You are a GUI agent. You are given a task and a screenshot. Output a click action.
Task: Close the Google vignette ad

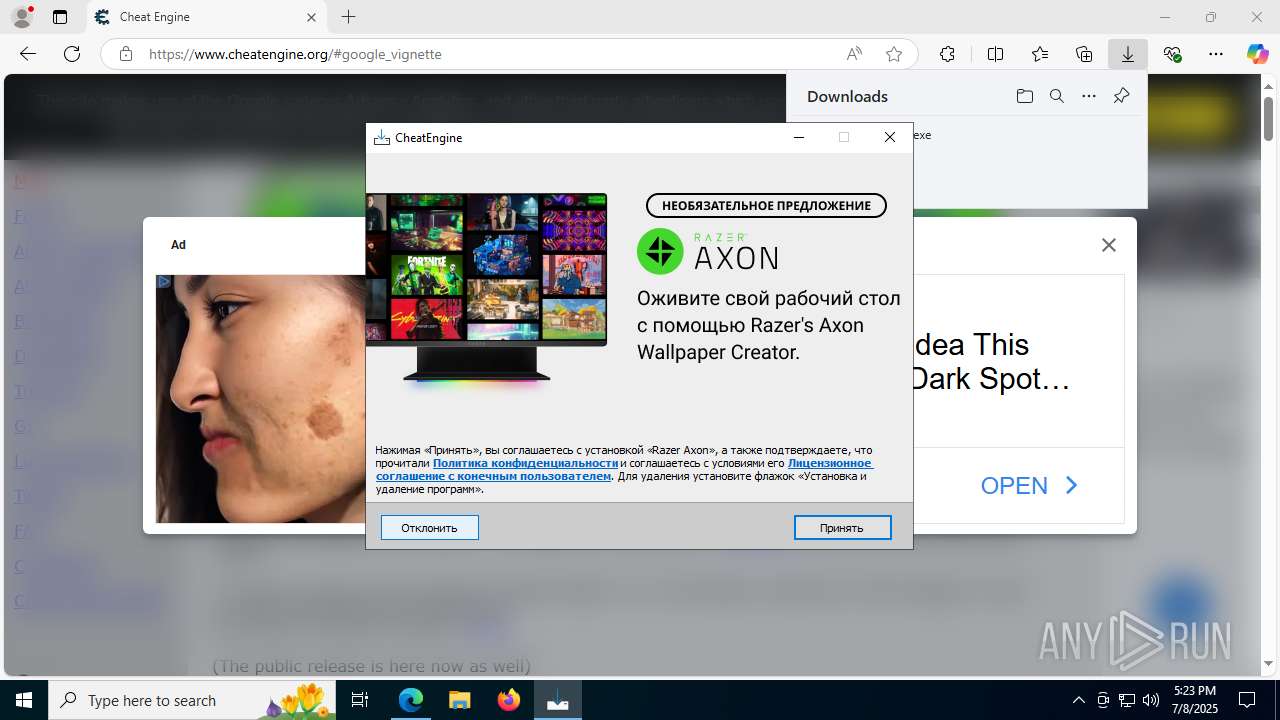[x=1108, y=245]
